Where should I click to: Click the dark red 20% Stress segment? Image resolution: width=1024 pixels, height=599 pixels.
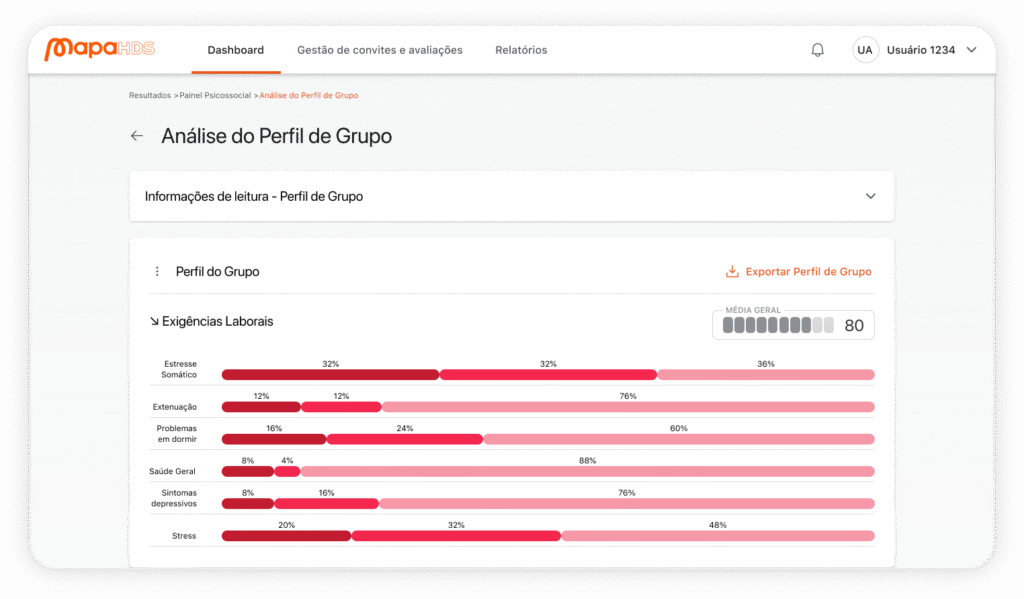pos(286,536)
